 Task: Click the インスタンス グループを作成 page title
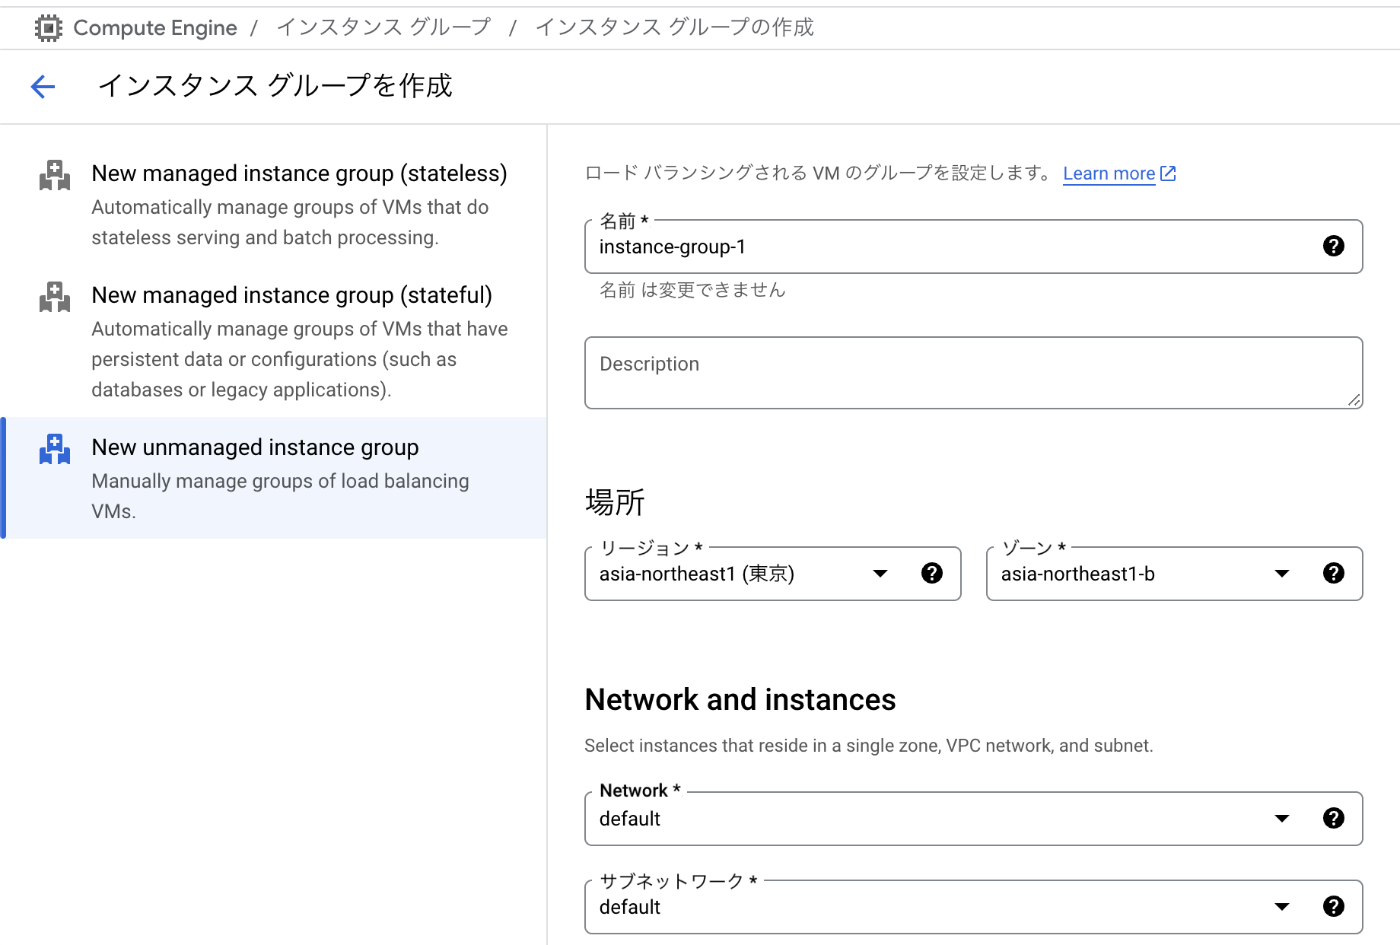(275, 86)
